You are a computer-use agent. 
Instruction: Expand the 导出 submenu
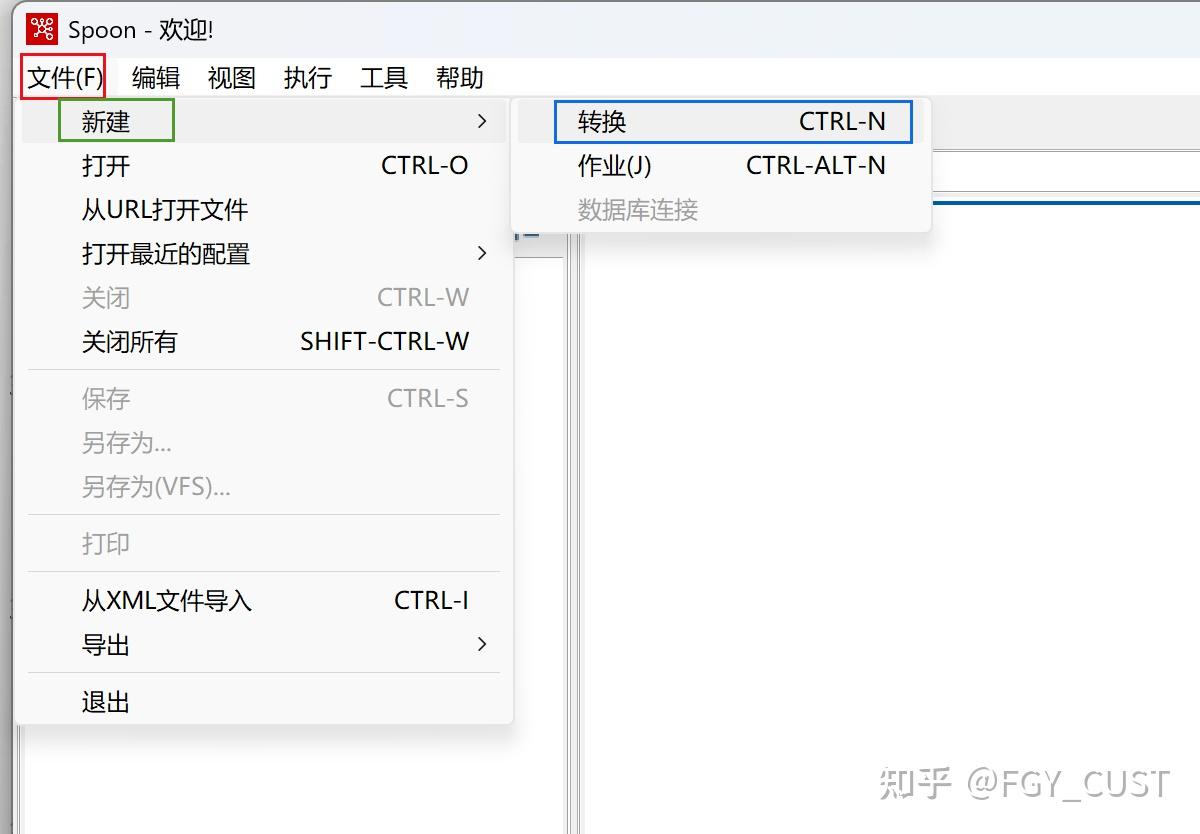106,644
